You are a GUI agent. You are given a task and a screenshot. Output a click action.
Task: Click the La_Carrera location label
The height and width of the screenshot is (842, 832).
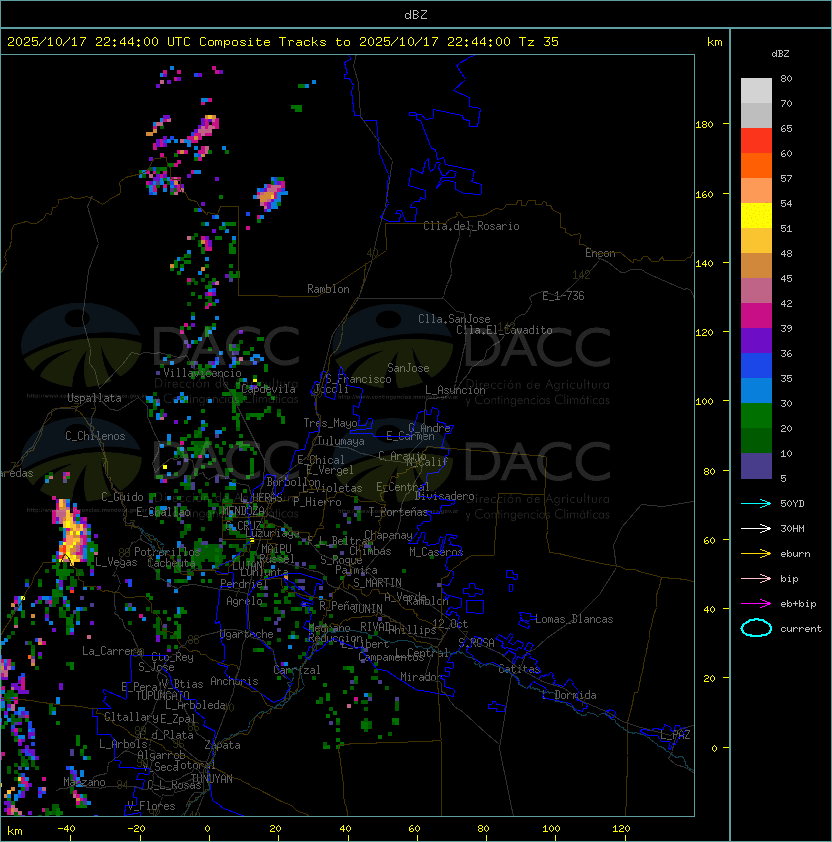[112, 651]
